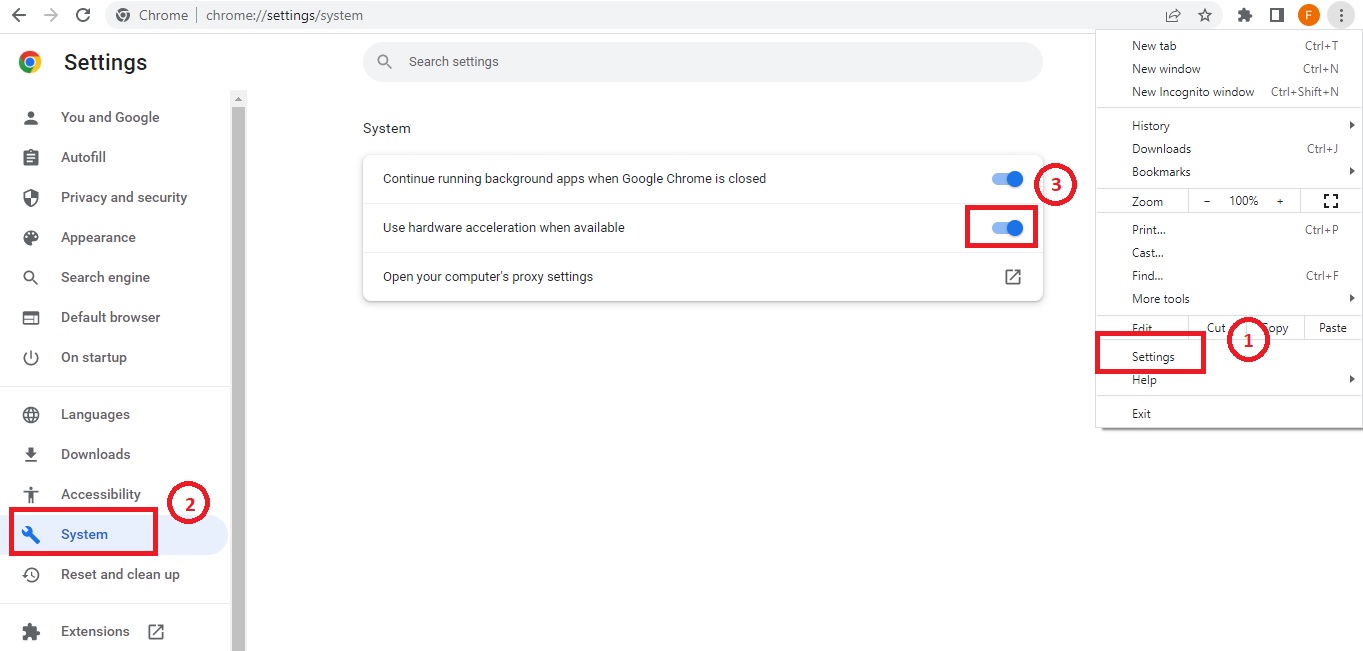Click the Privacy and security shield icon
The height and width of the screenshot is (651, 1363).
pyautogui.click(x=31, y=197)
